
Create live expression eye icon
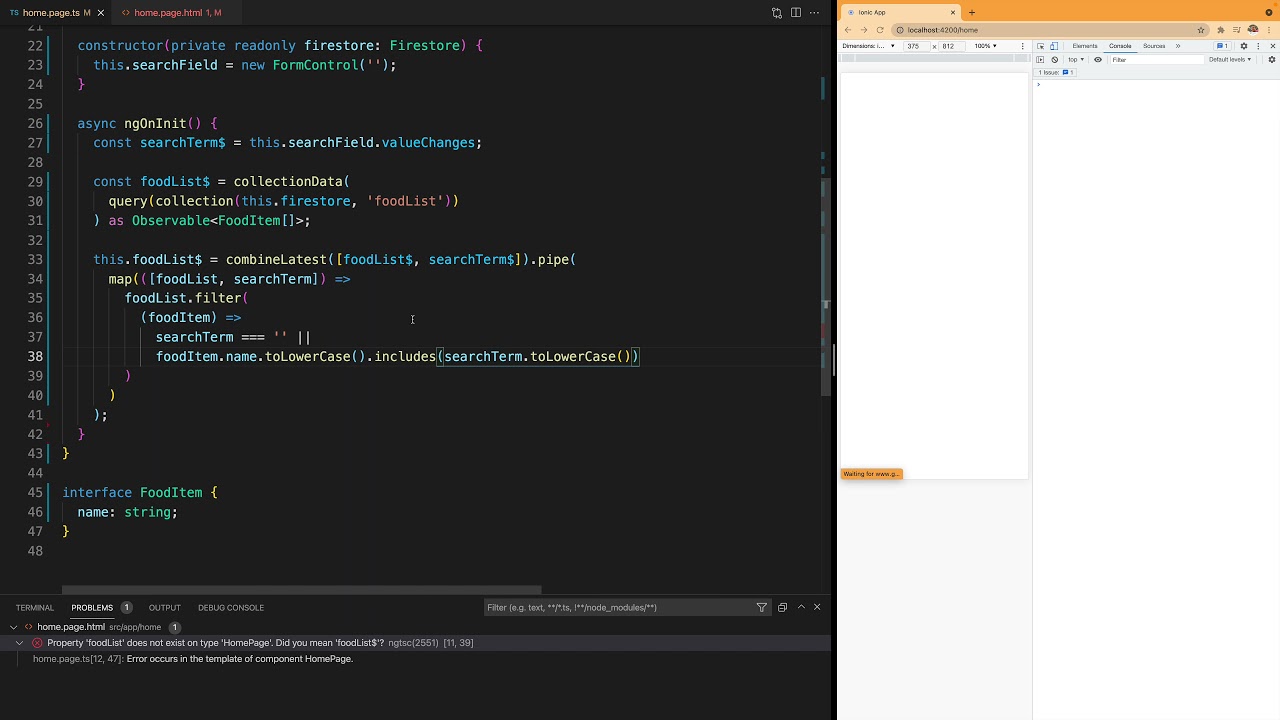click(1098, 60)
